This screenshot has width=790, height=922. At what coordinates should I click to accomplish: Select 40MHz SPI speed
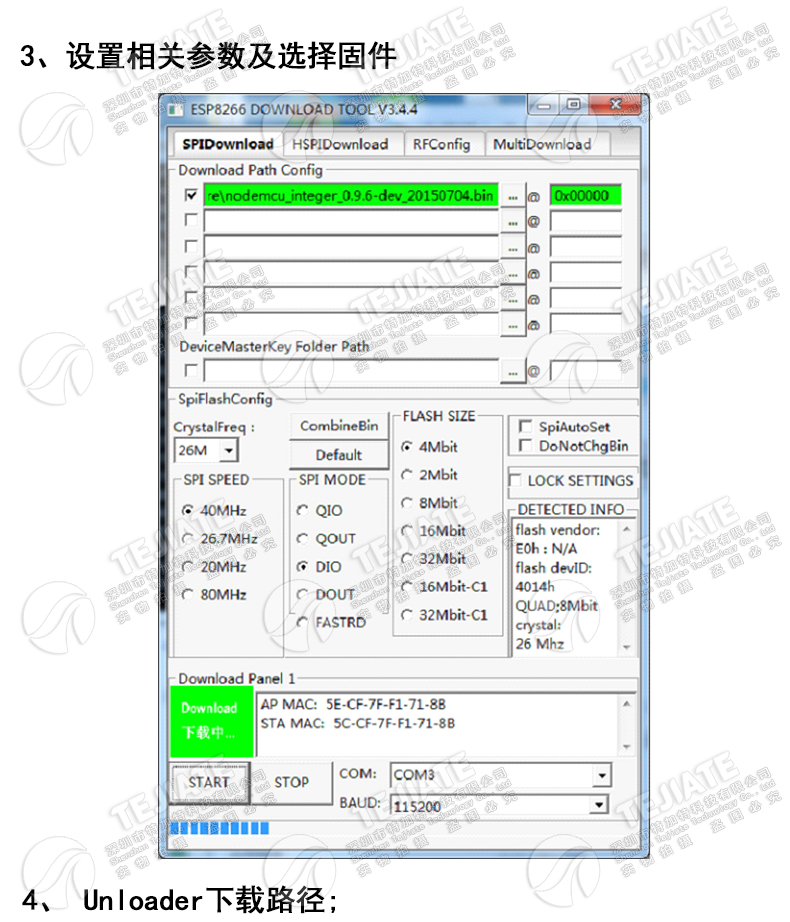[215, 510]
